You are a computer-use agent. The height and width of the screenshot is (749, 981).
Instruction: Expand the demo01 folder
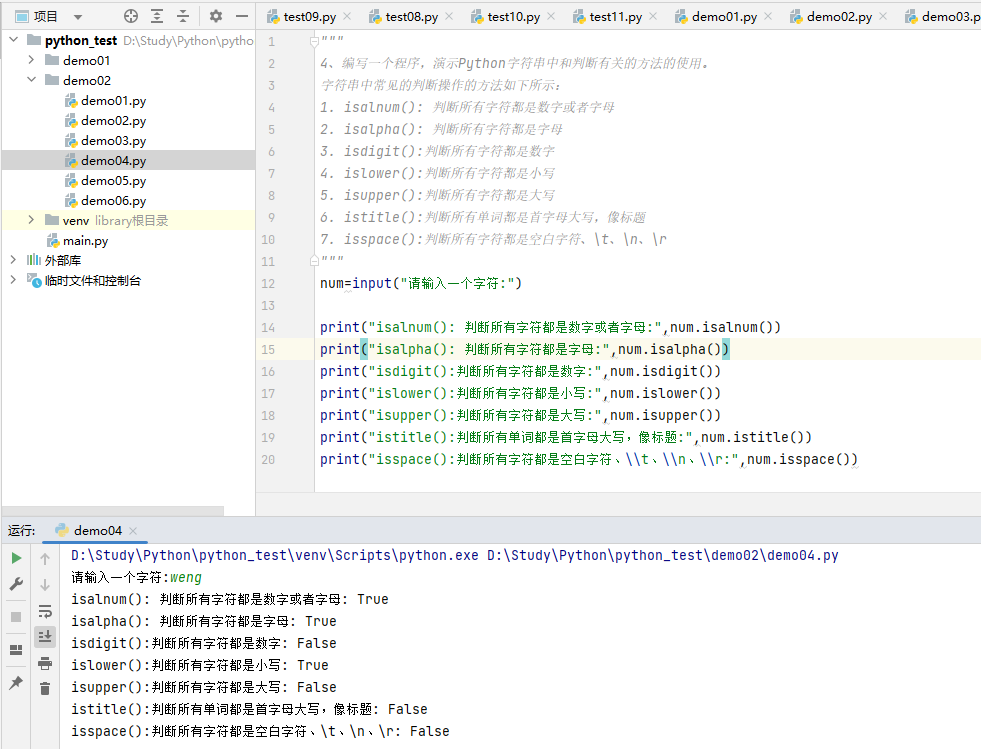31,60
